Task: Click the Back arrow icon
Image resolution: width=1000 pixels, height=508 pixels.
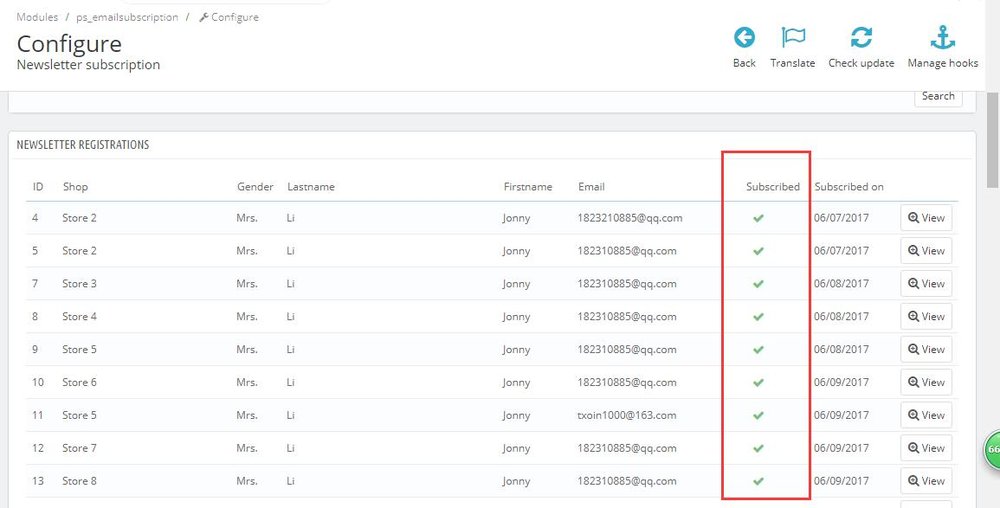Action: pyautogui.click(x=744, y=38)
